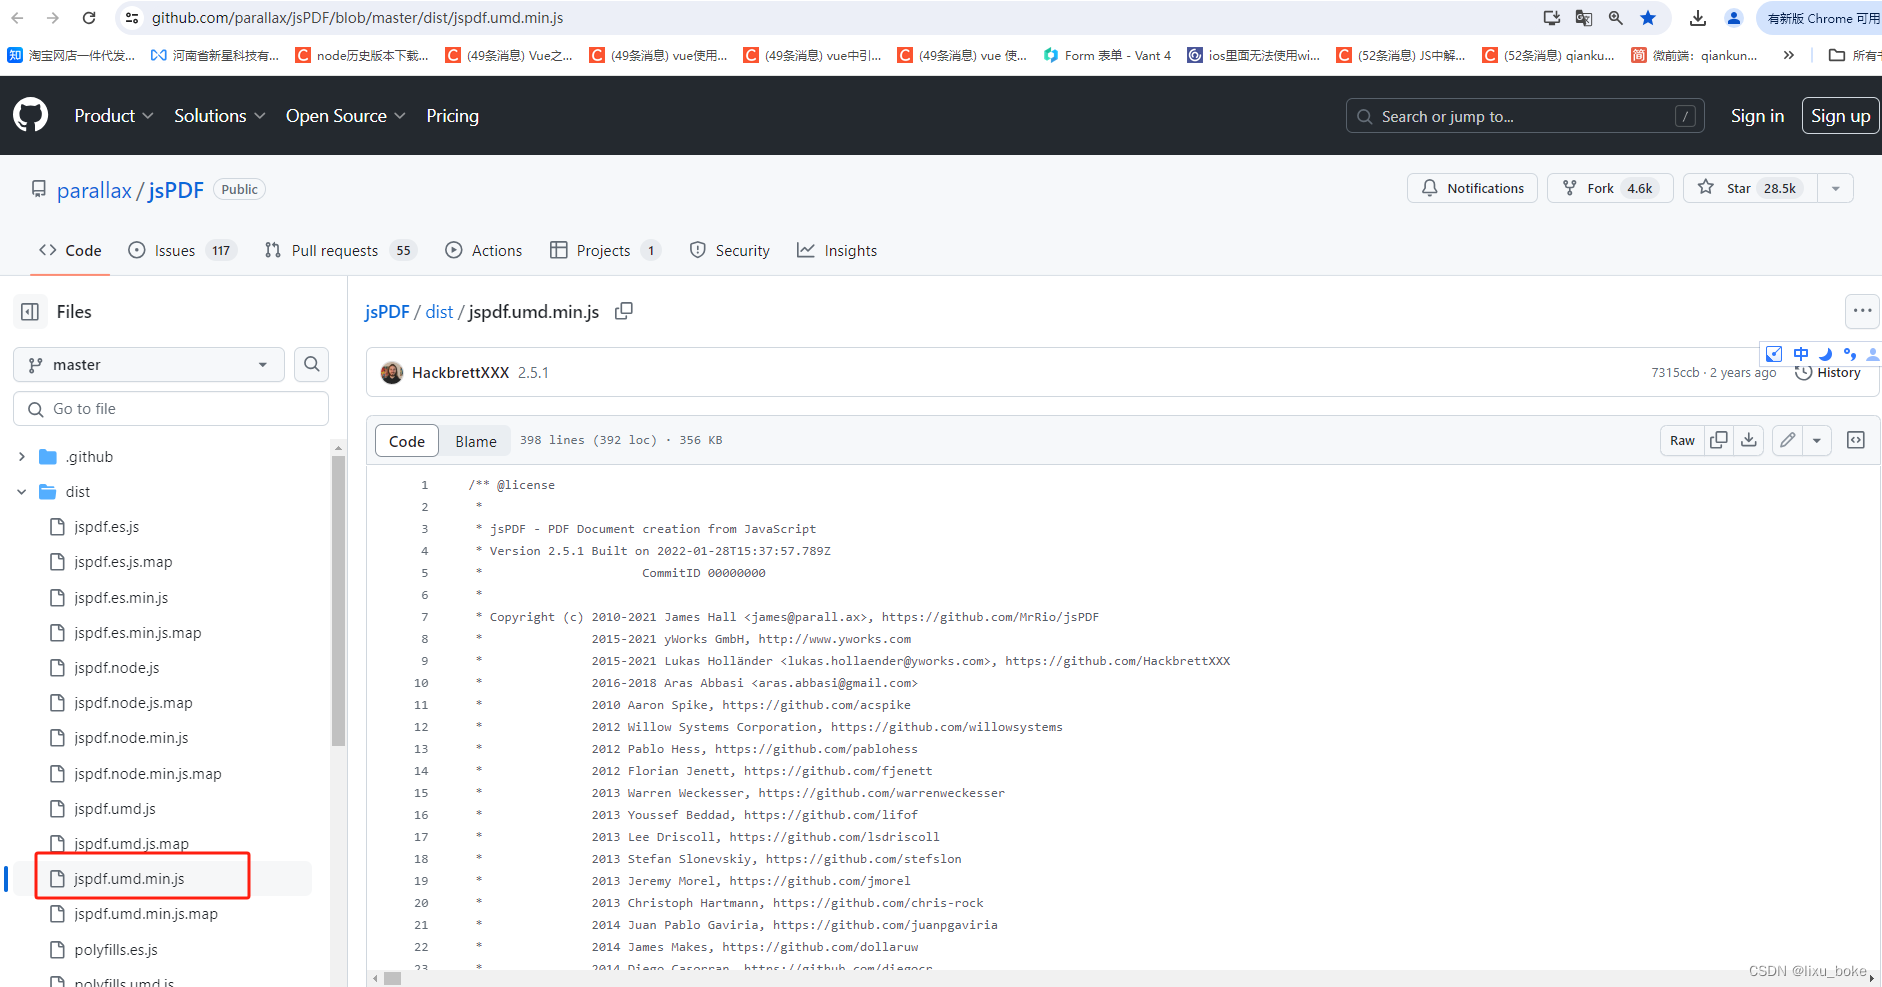Open the three-dot more file actions menu
This screenshot has height=987, width=1882.
[1862, 311]
